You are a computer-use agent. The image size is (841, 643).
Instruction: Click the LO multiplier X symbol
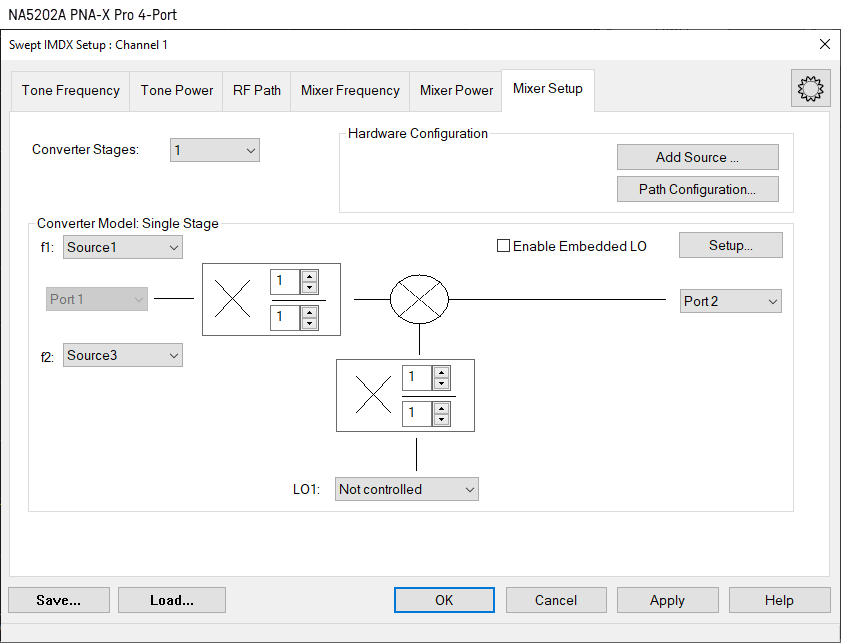(x=373, y=396)
